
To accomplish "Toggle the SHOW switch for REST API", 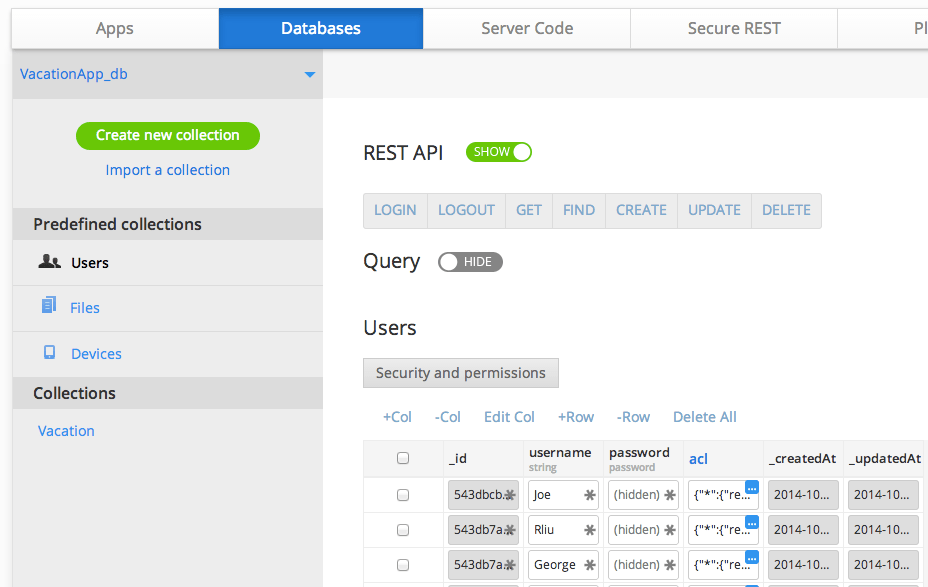I will tap(498, 152).
